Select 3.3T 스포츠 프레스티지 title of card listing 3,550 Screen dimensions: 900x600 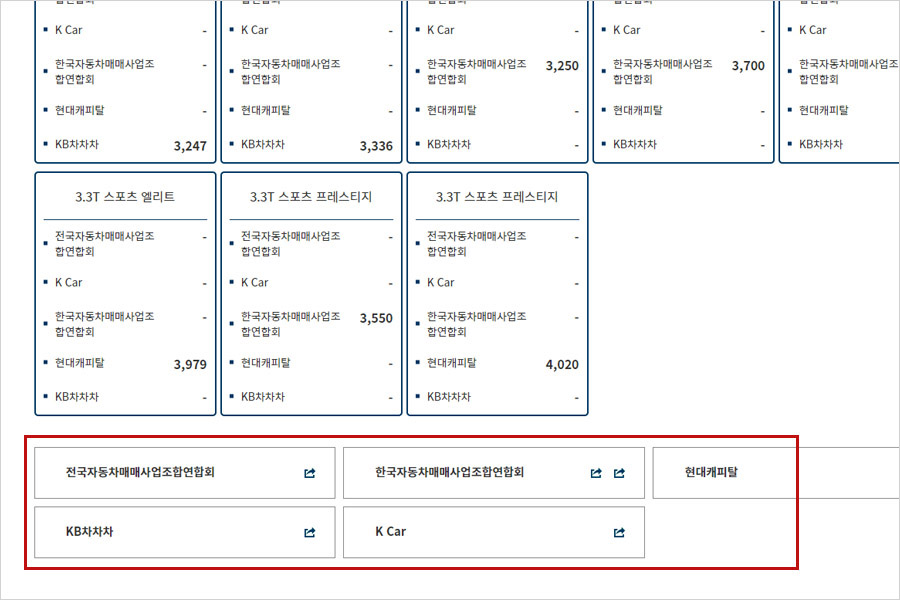(311, 197)
